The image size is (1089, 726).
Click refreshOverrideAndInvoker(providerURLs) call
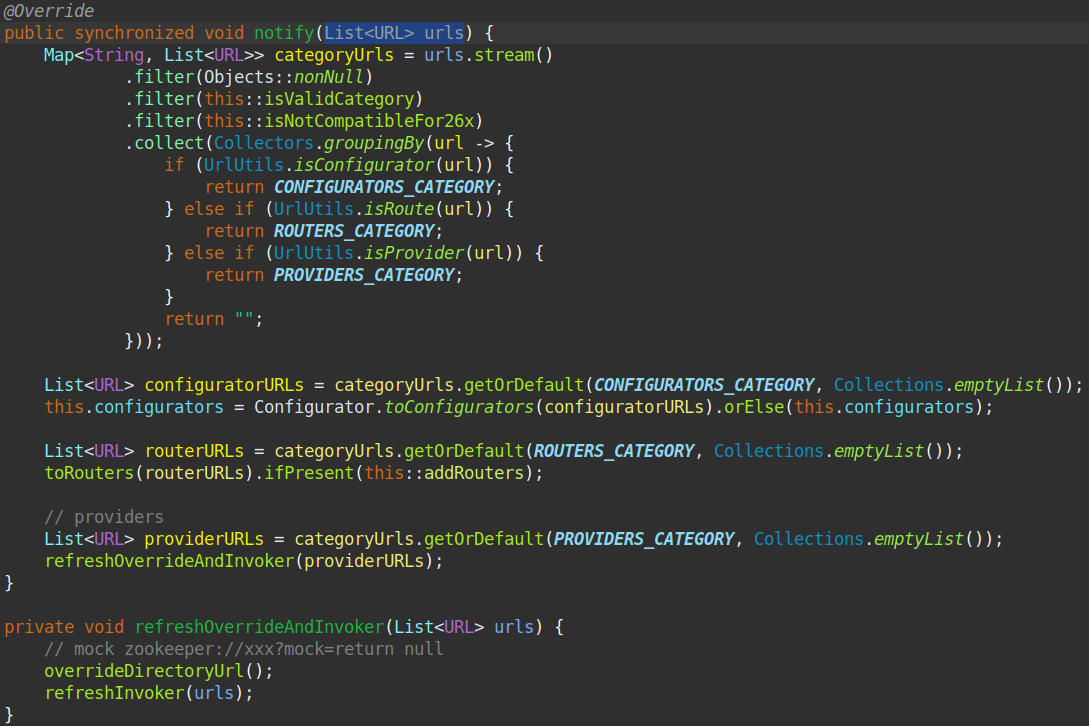coord(243,561)
